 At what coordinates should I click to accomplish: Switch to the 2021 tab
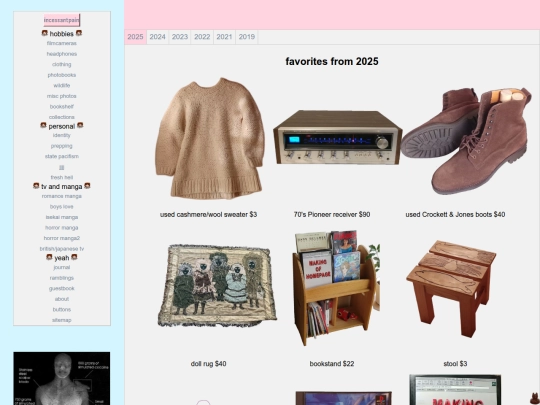click(224, 37)
